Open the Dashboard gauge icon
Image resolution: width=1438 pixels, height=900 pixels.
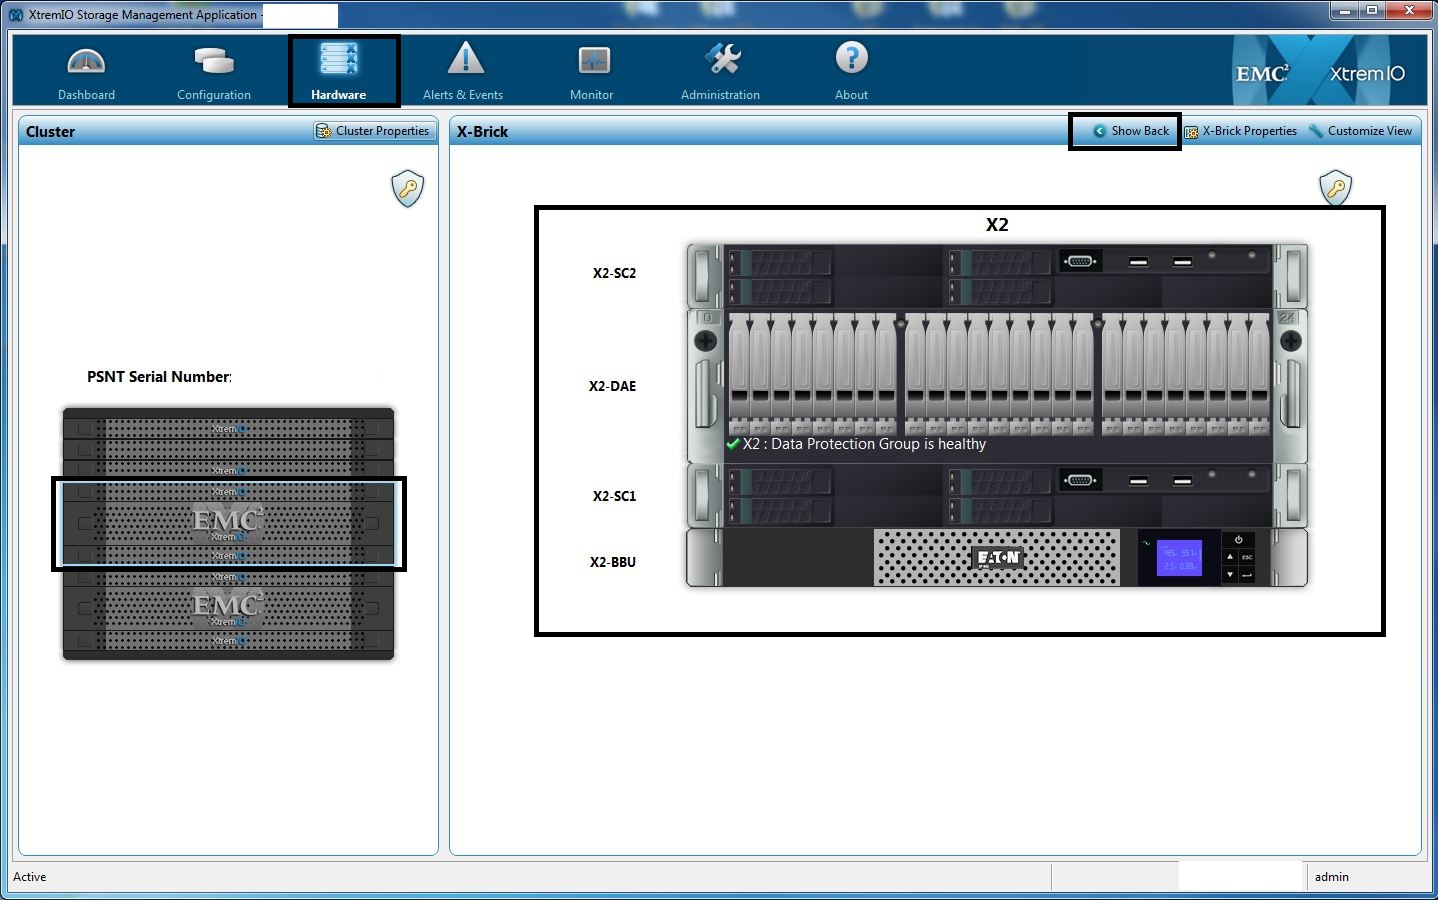point(86,62)
